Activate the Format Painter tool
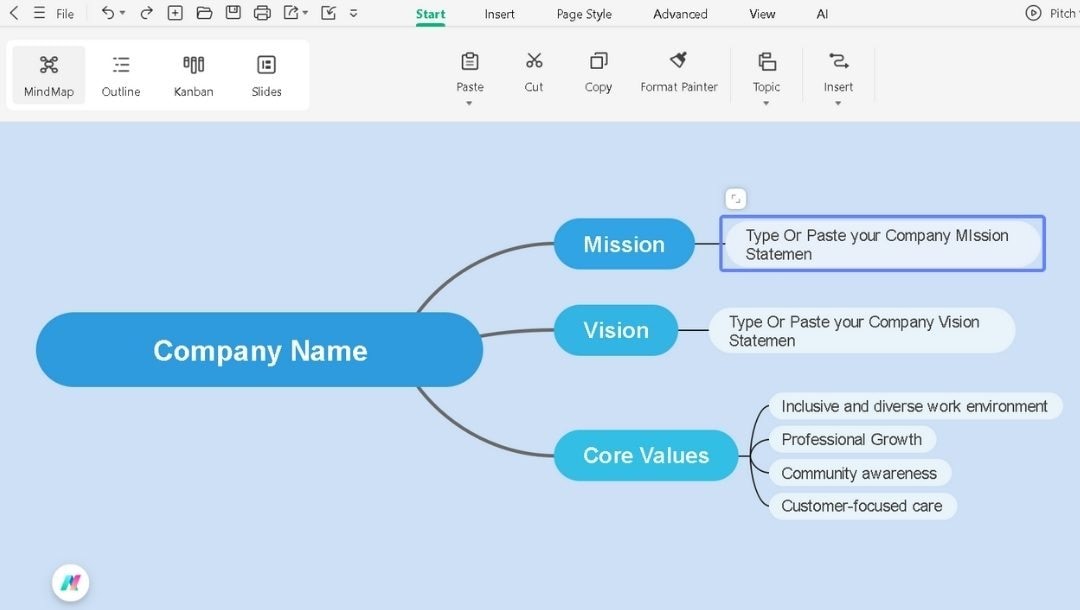The width and height of the screenshot is (1080, 610). point(678,72)
